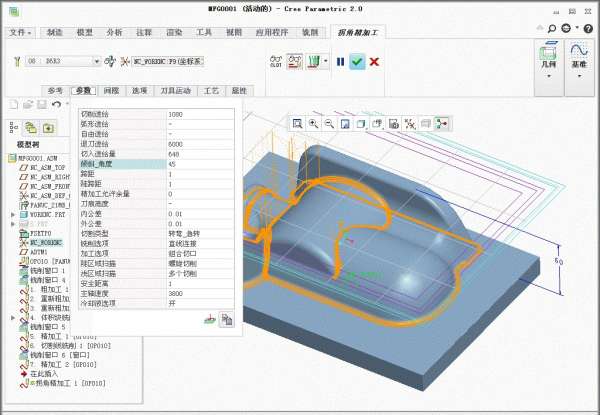Image resolution: width=600 pixels, height=415 pixels.
Task: Select the 分析 ribbon tab
Action: pos(115,32)
